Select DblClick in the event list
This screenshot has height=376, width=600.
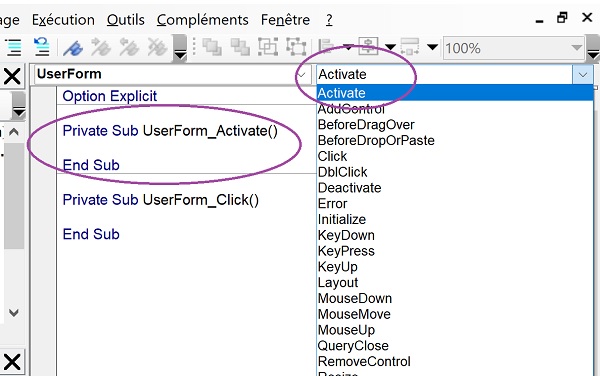tap(455, 172)
